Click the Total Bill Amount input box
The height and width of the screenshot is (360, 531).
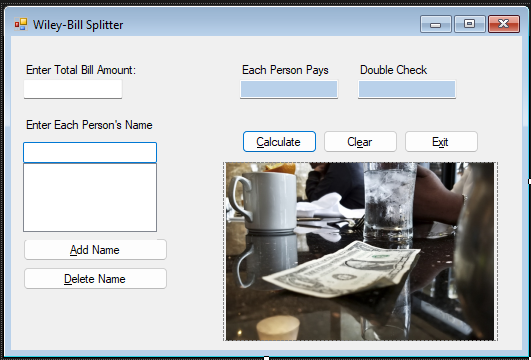(73, 89)
